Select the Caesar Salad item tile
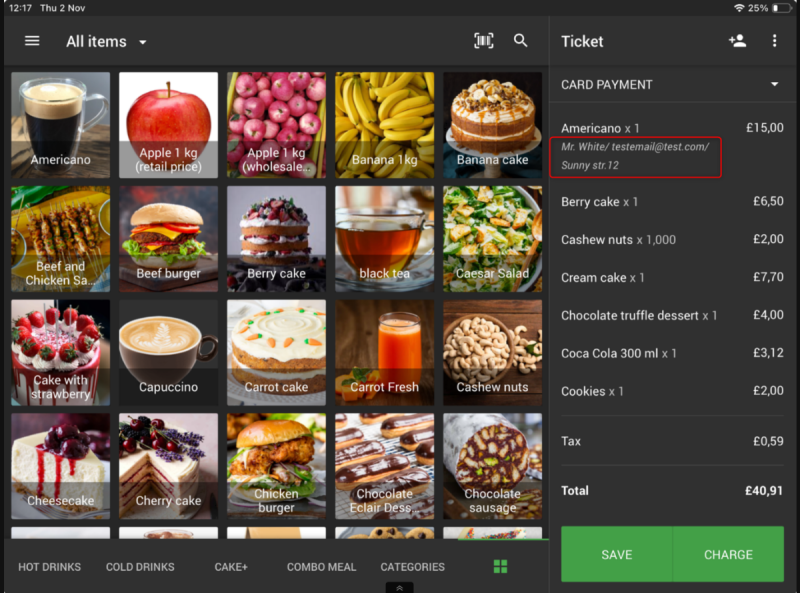Screen dimensions: 800x593 pos(492,238)
